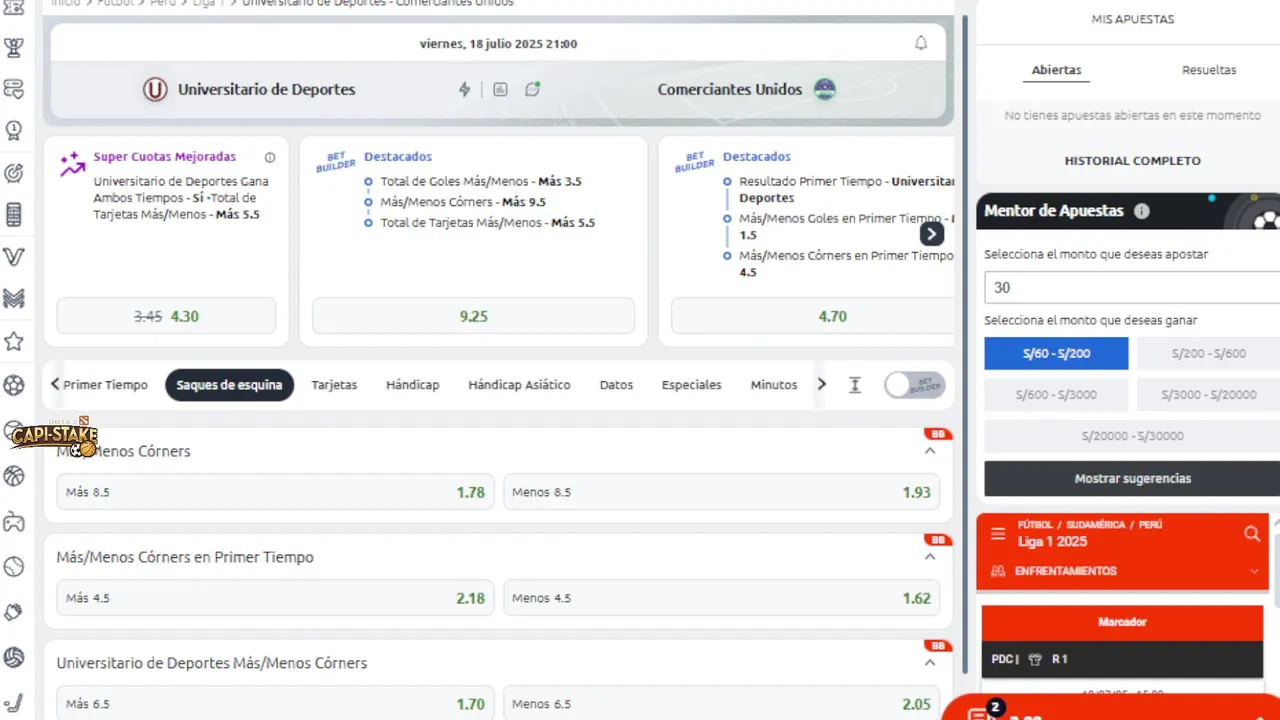Click the collapse-all markets icon beside tabs
Screen dimensions: 1280x720
(x=855, y=385)
